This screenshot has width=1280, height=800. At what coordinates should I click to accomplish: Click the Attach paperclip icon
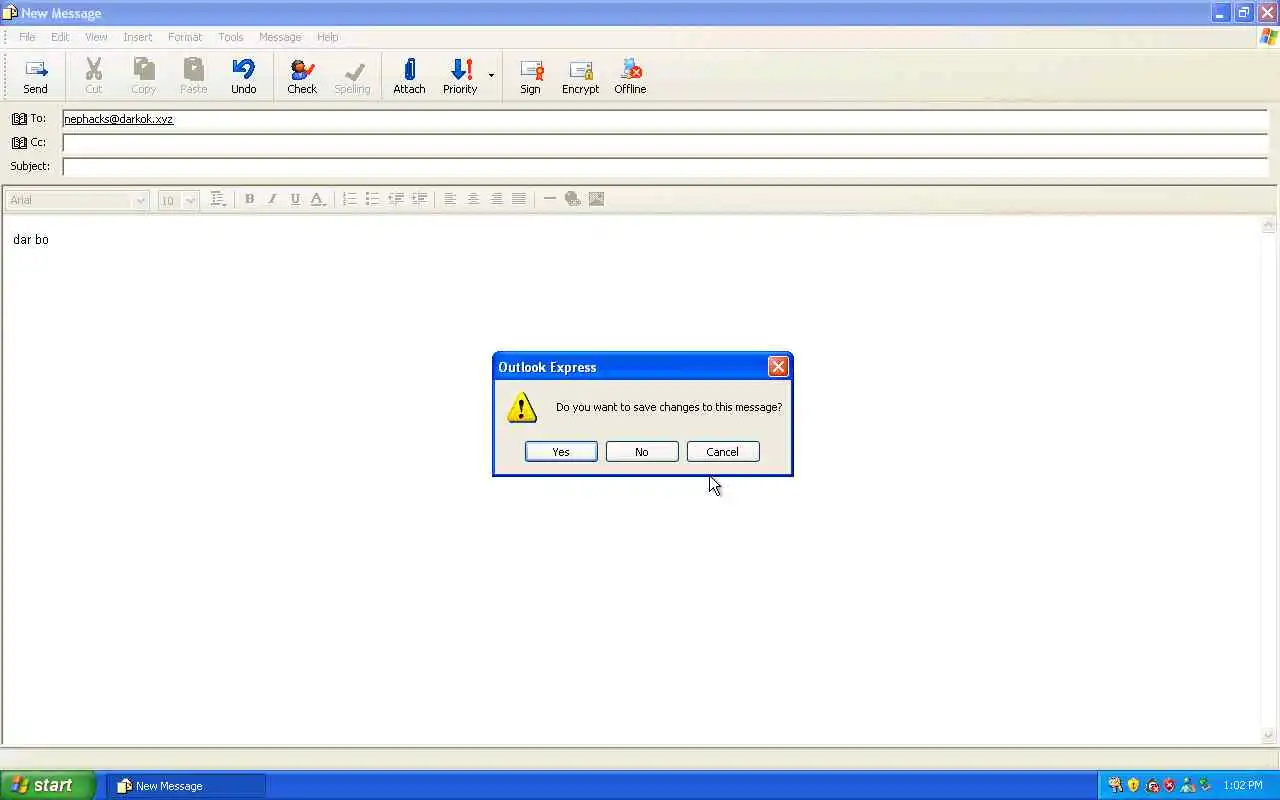pyautogui.click(x=409, y=69)
